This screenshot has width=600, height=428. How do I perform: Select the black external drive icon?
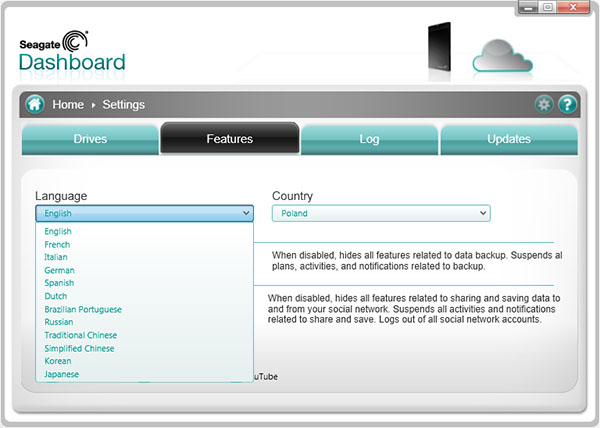pyautogui.click(x=439, y=48)
